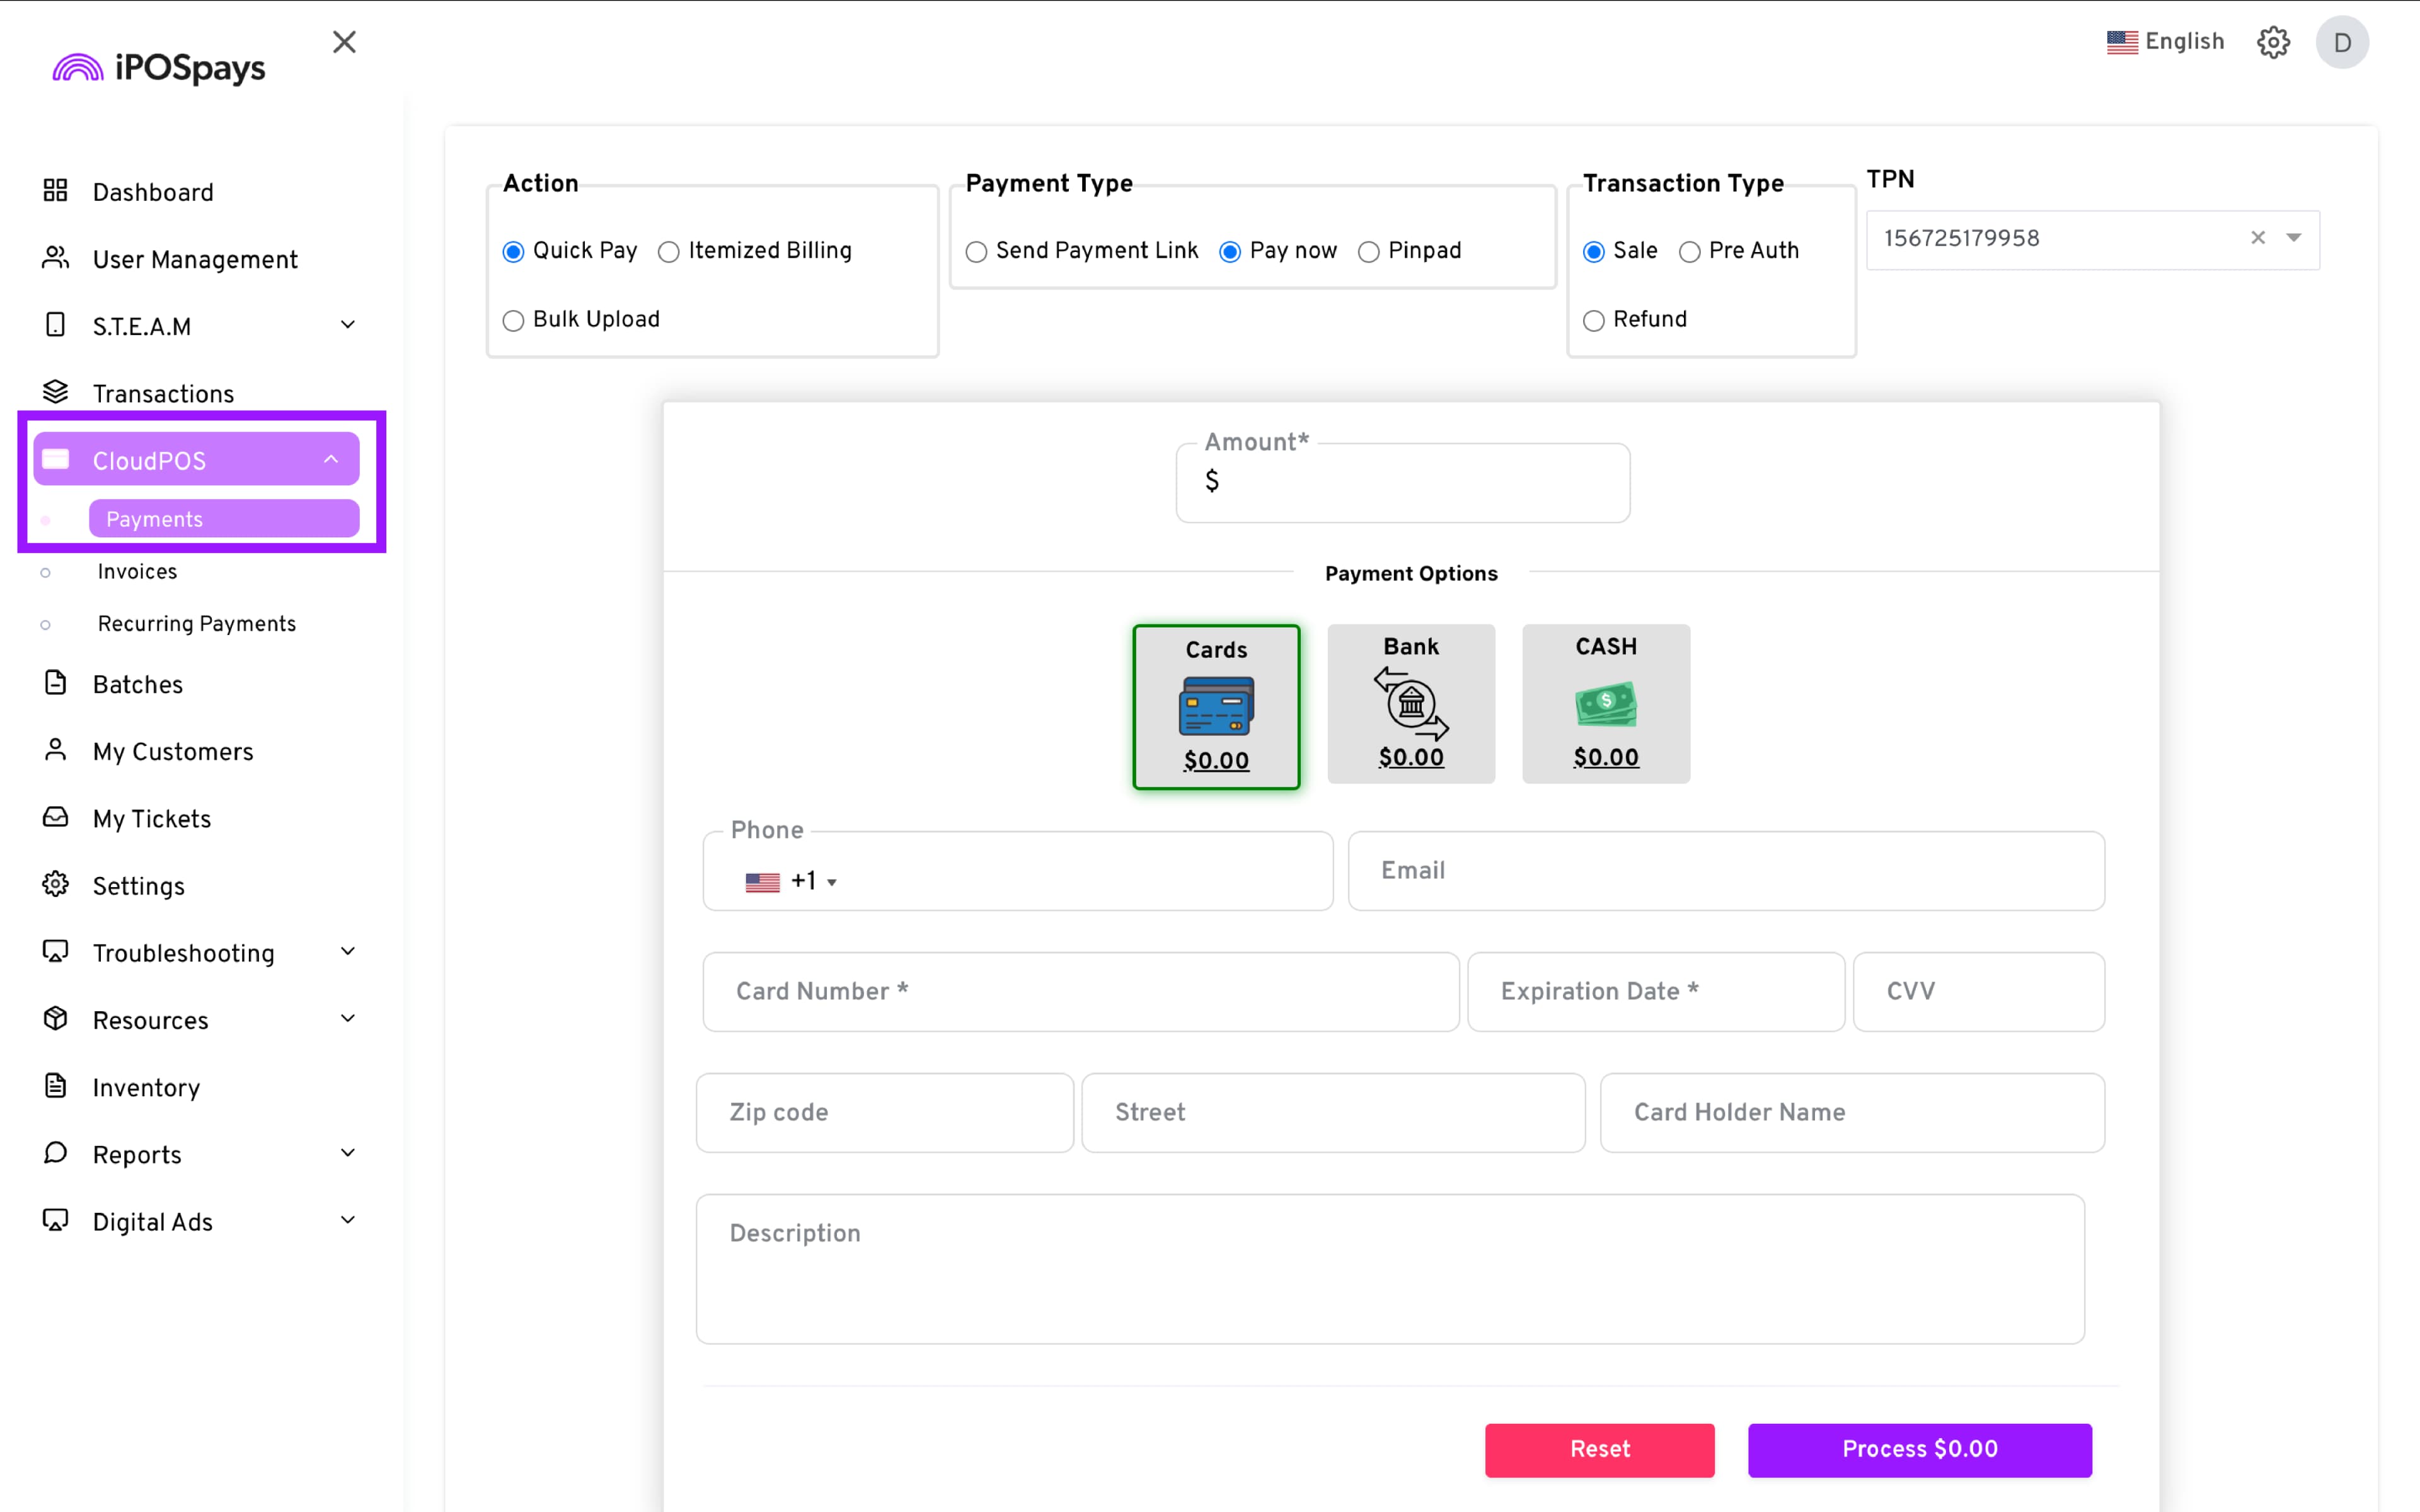The height and width of the screenshot is (1512, 2420).
Task: Clear the TPN value with X
Action: (2257, 238)
